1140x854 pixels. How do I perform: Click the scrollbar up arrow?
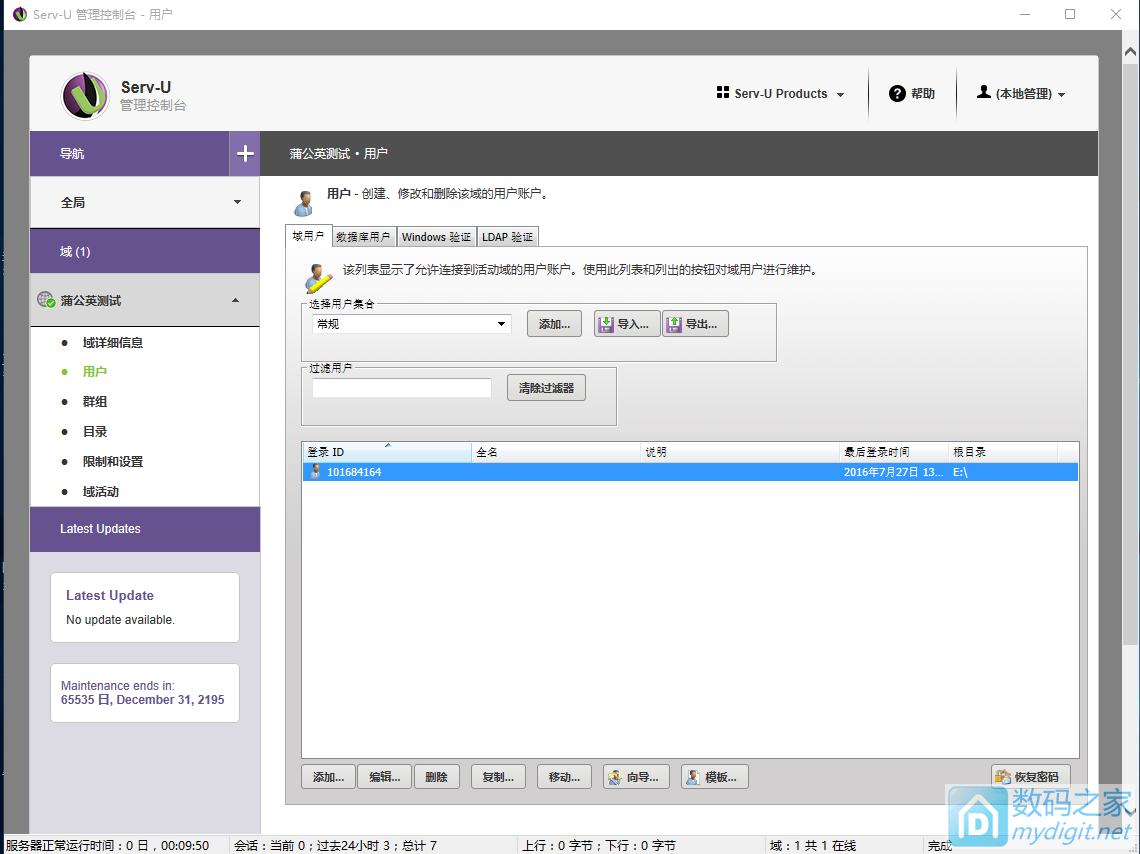pos(1130,52)
